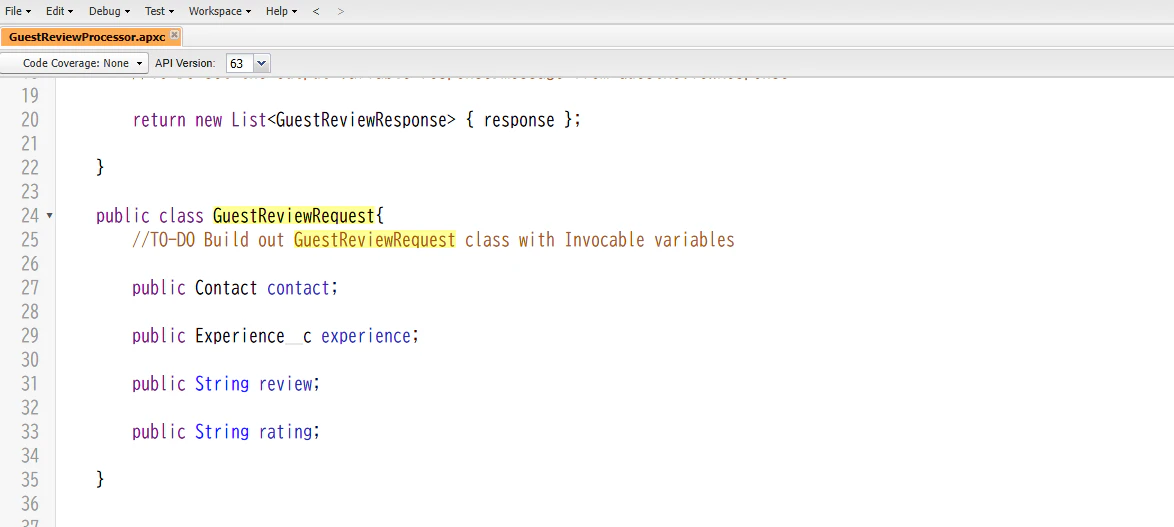1174x527 pixels.
Task: Open the Edit menu
Action: 59,11
